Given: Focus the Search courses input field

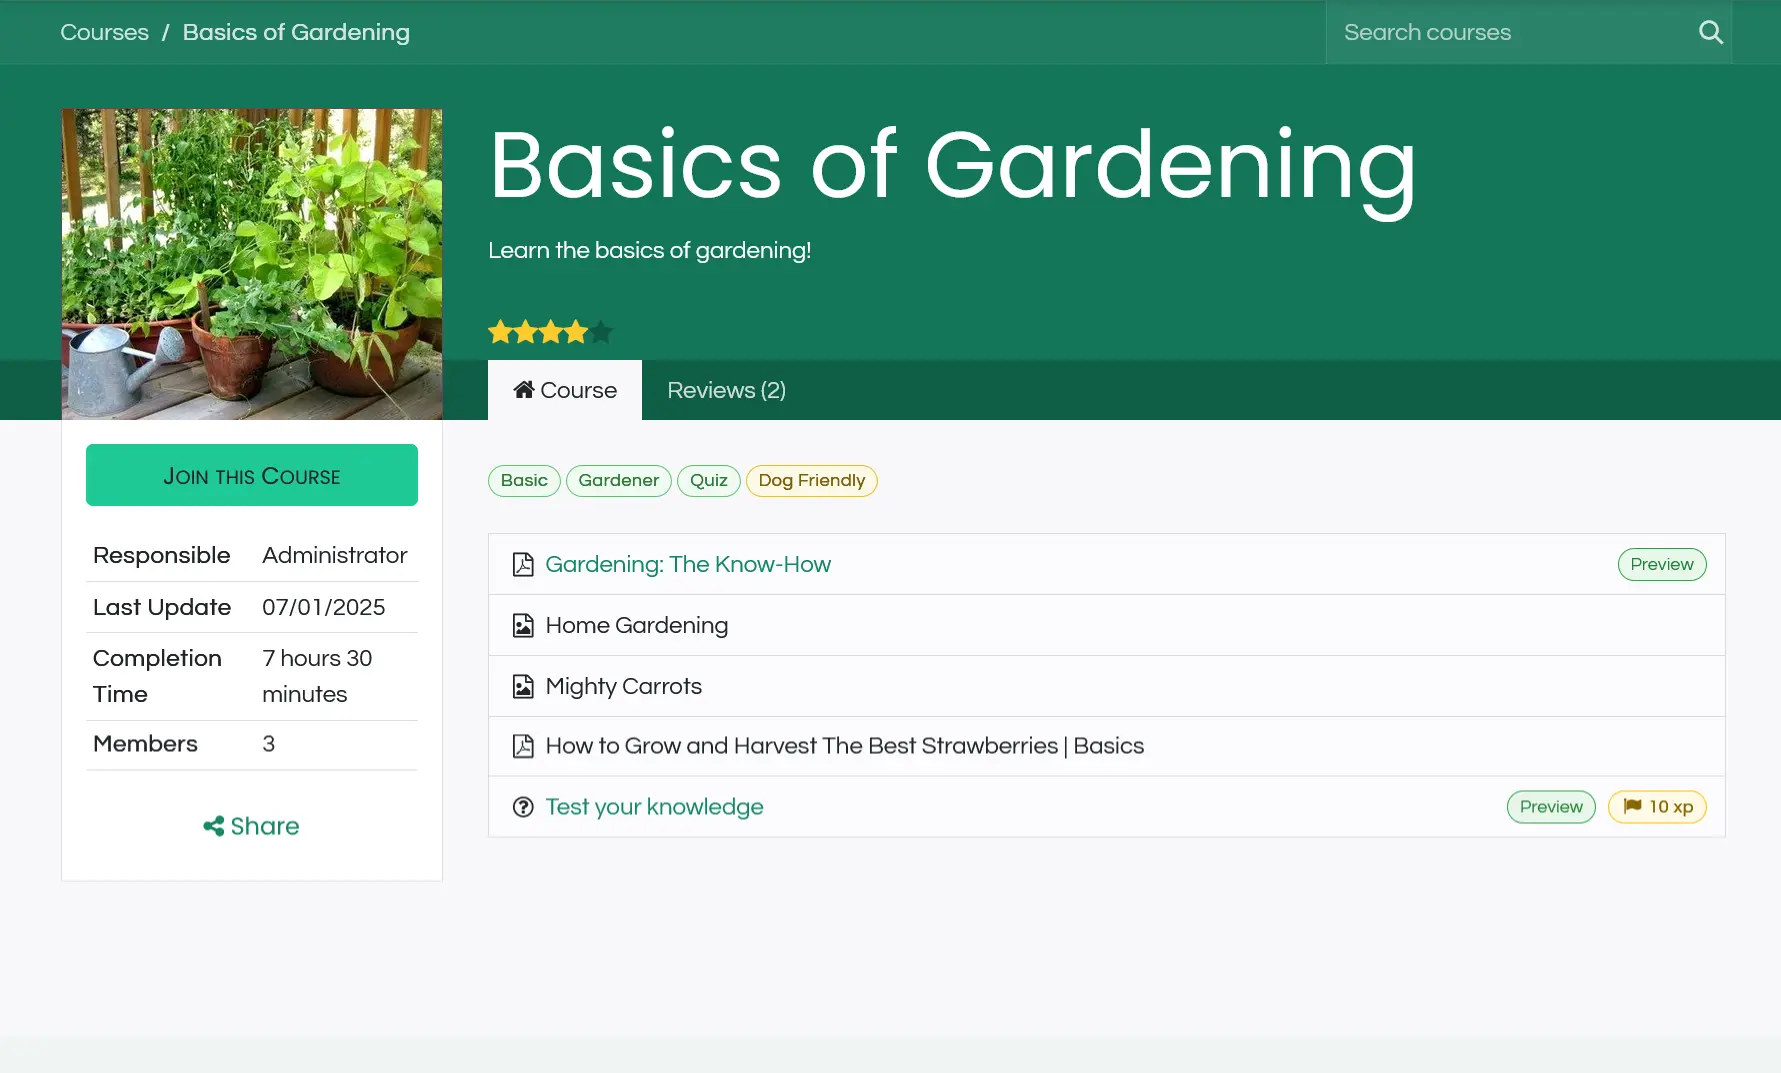Looking at the screenshot, I should click(1505, 32).
